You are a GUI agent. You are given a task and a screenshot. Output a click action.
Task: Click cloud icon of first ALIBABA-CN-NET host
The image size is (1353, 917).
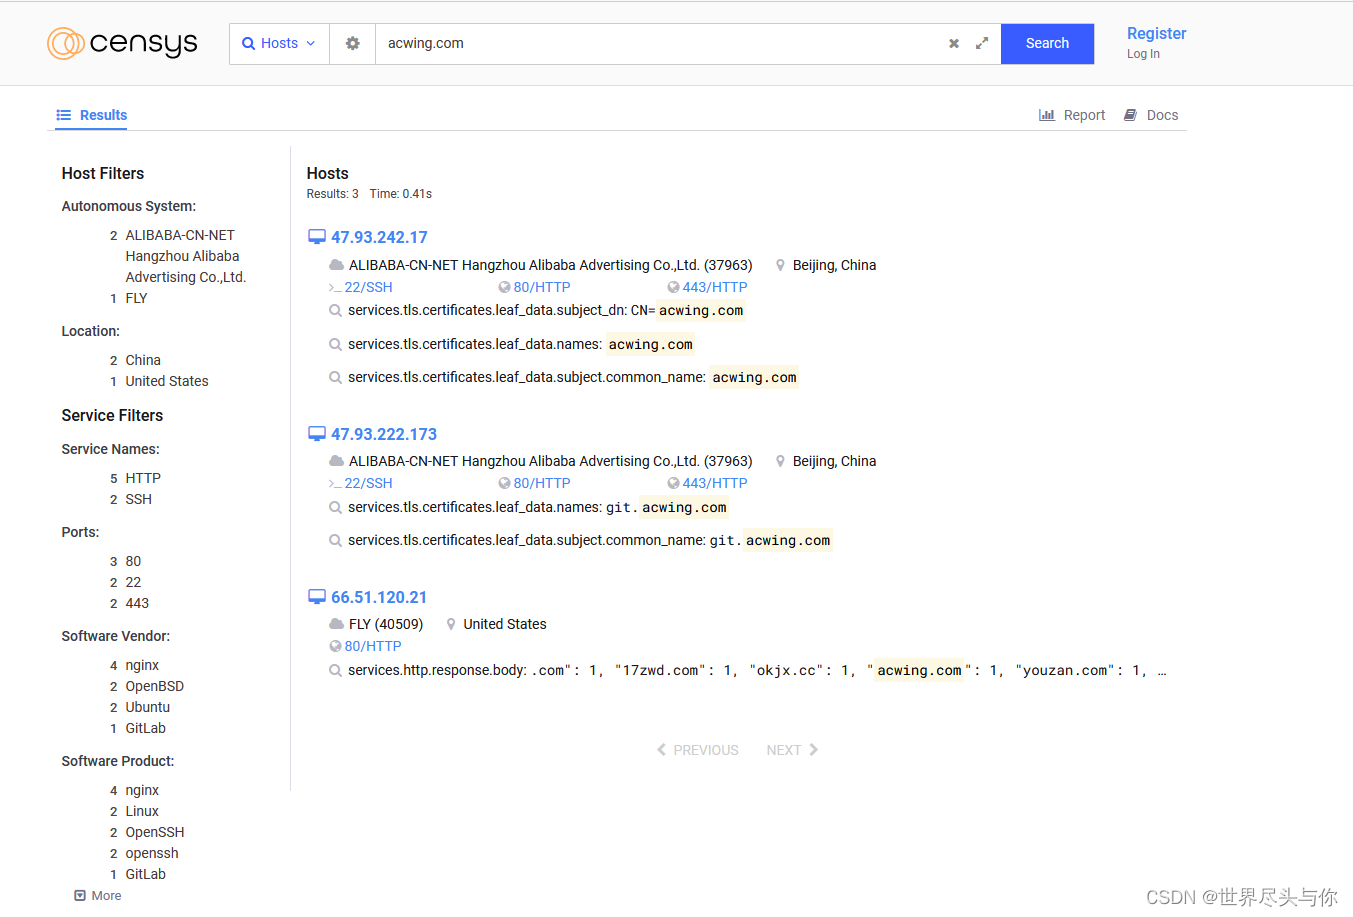coord(337,265)
